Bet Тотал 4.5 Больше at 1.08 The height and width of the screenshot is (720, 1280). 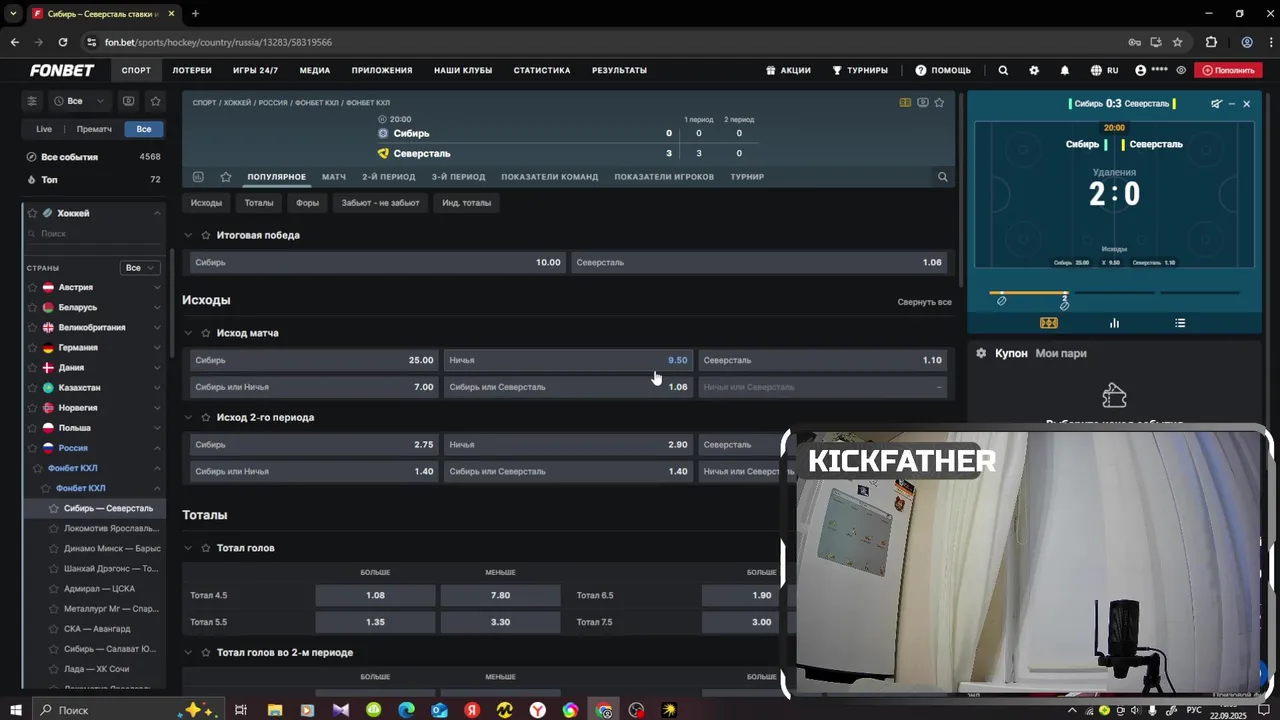375,595
